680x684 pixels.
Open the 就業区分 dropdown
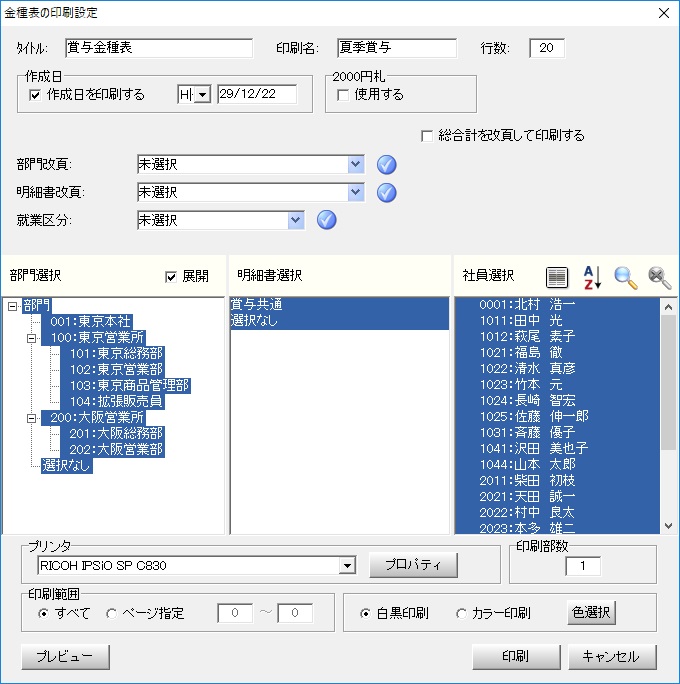(296, 220)
